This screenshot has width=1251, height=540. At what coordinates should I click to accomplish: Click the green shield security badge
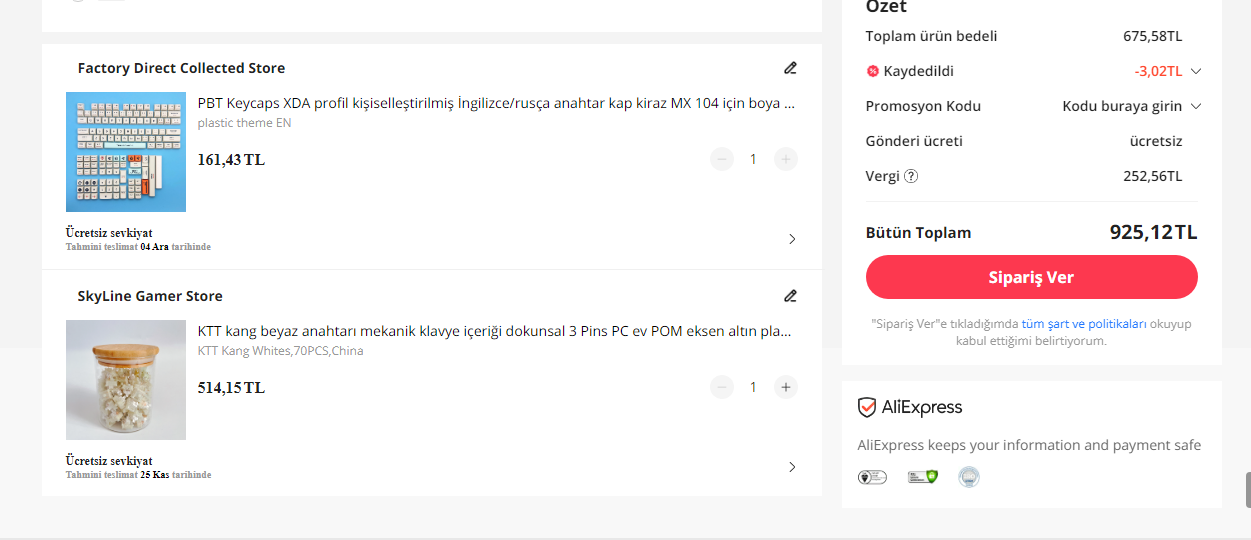(x=922, y=477)
